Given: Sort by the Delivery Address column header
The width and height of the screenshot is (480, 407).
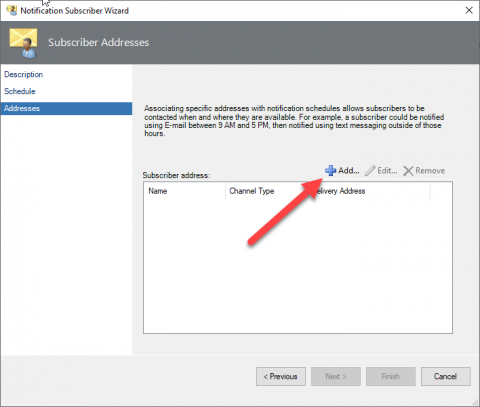Looking at the screenshot, I should point(368,191).
